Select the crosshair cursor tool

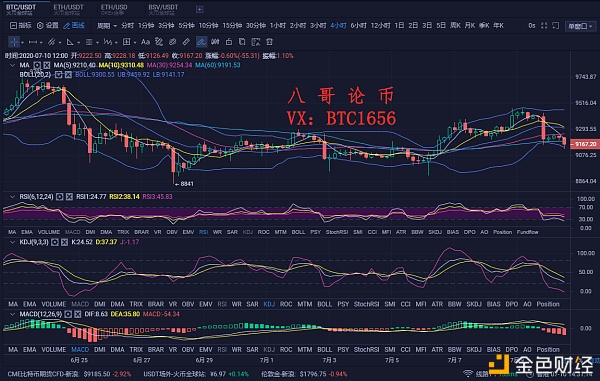14,42
